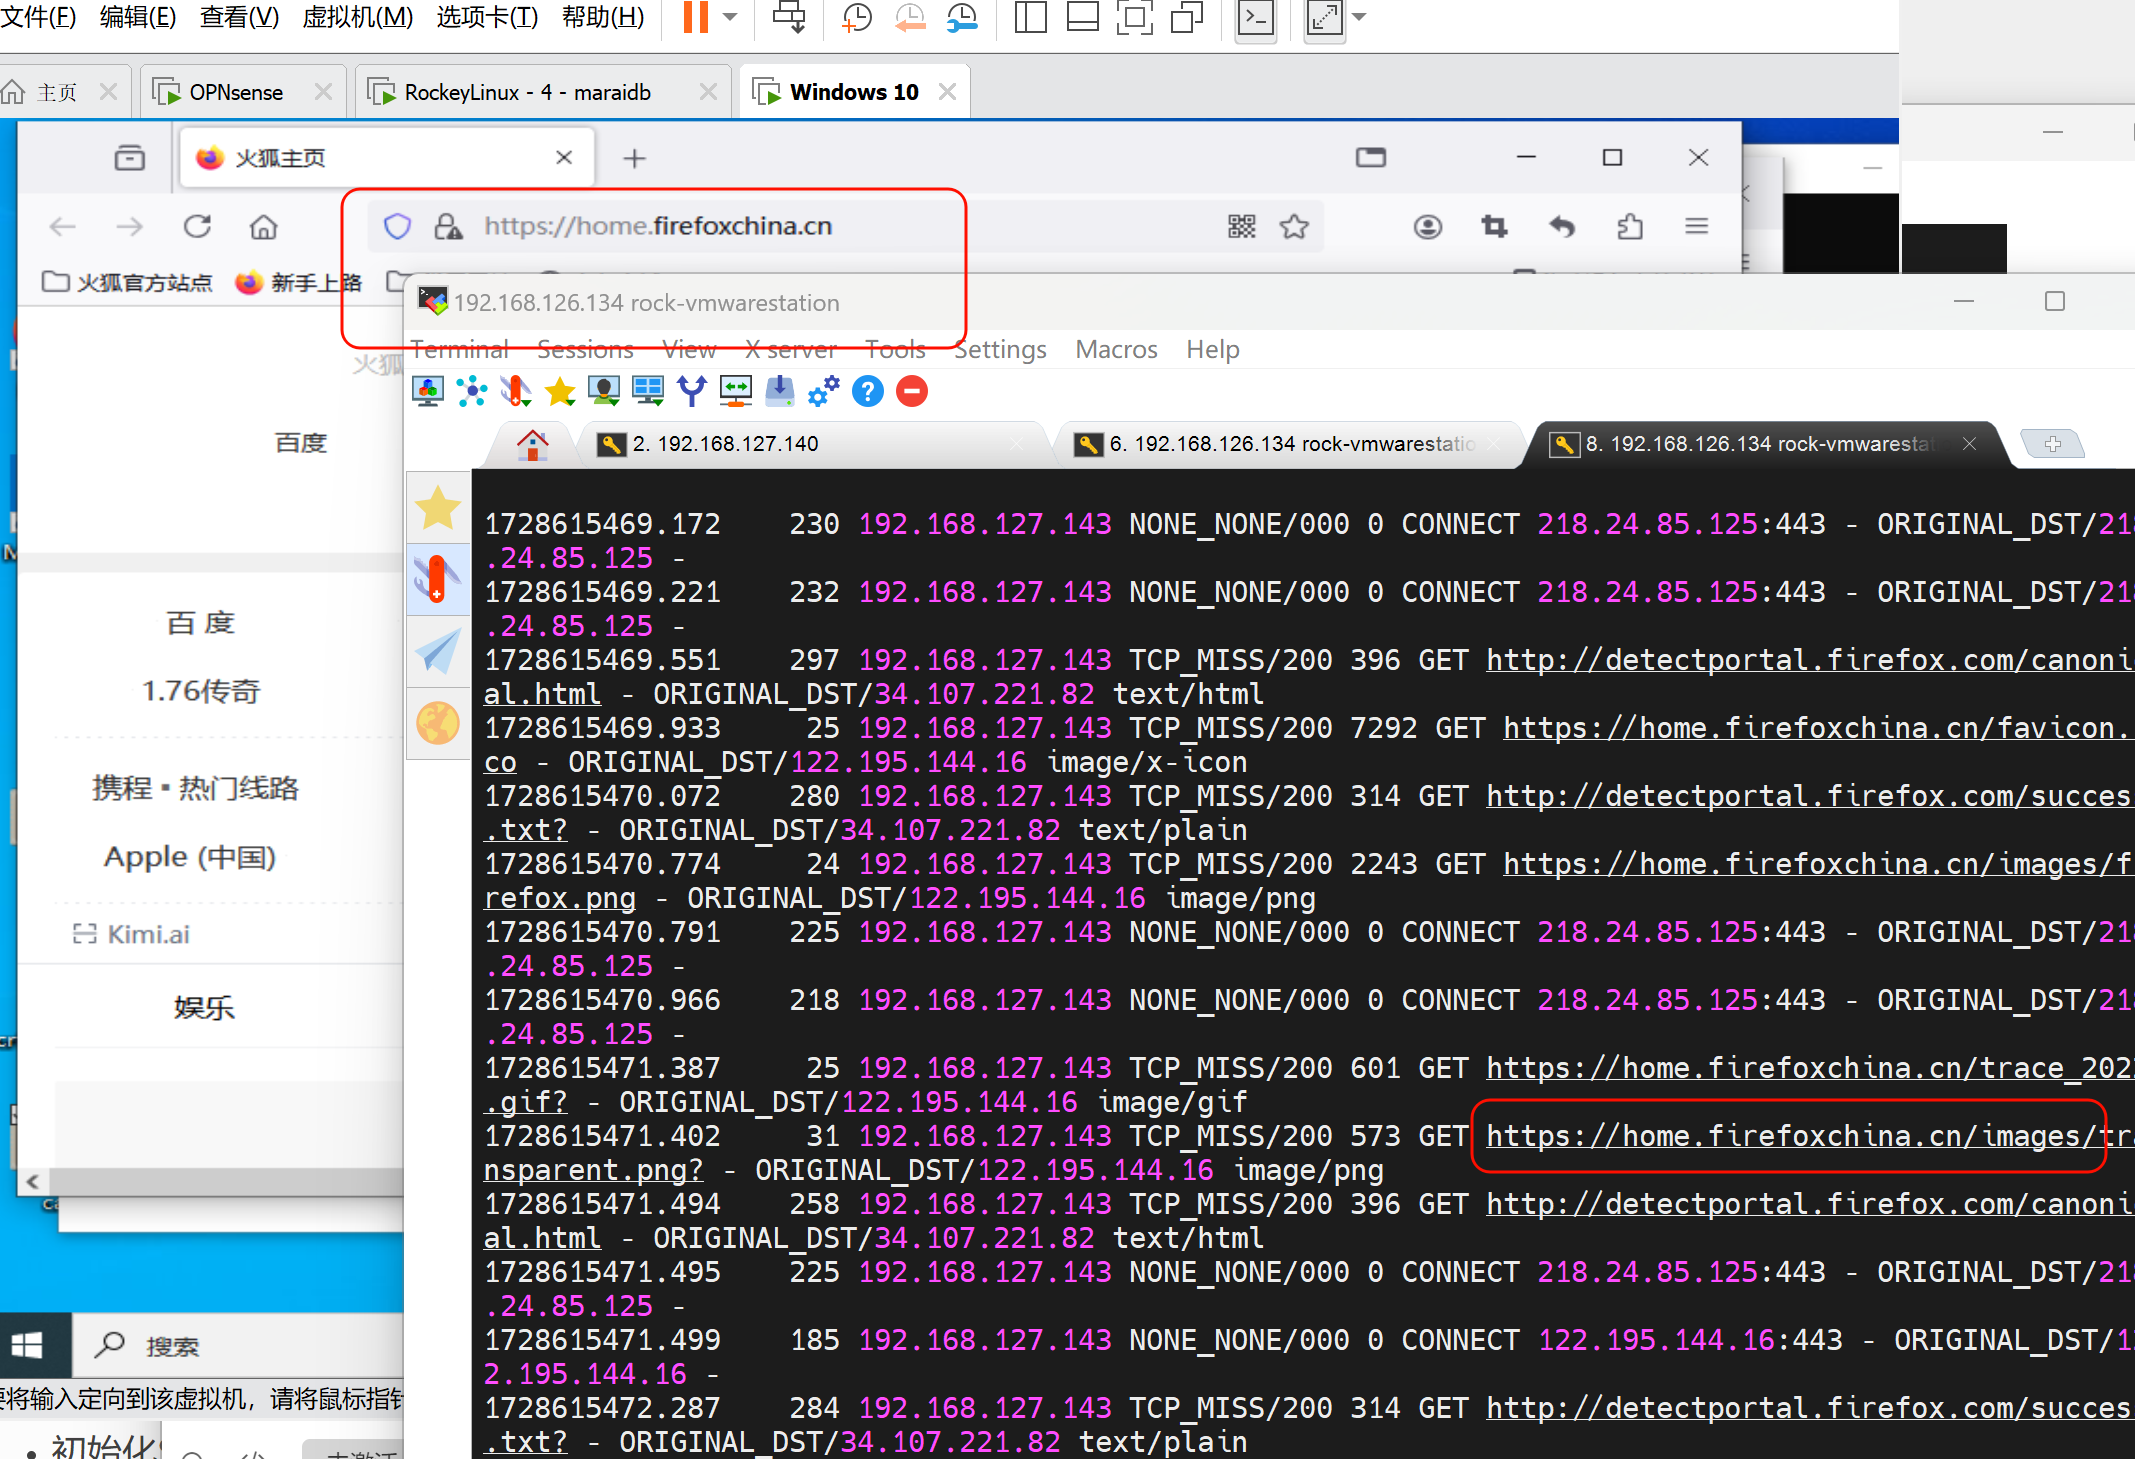Toggle bookmark star in Firefox address bar
2135x1459 pixels.
click(1294, 227)
